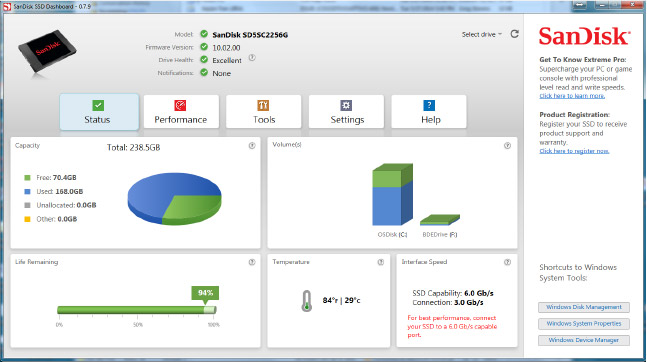Select the Status tab
Image resolution: width=647 pixels, height=362 pixels.
tap(99, 112)
